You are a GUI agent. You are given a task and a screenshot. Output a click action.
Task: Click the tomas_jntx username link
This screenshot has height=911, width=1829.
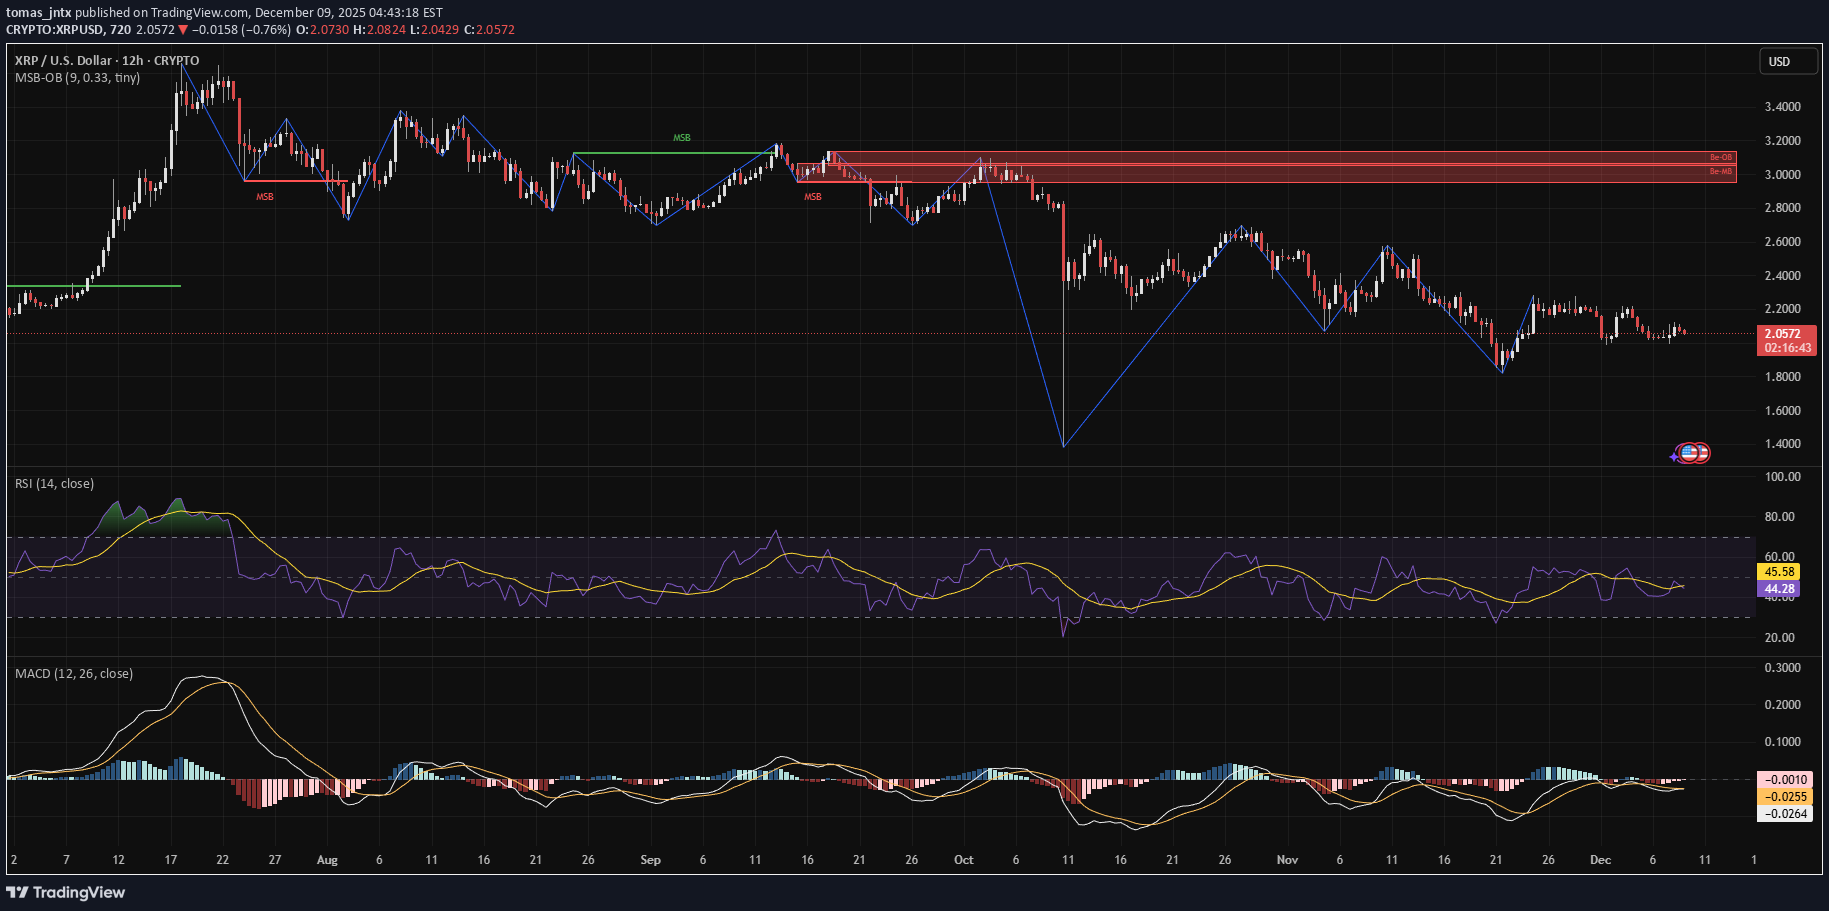click(38, 11)
